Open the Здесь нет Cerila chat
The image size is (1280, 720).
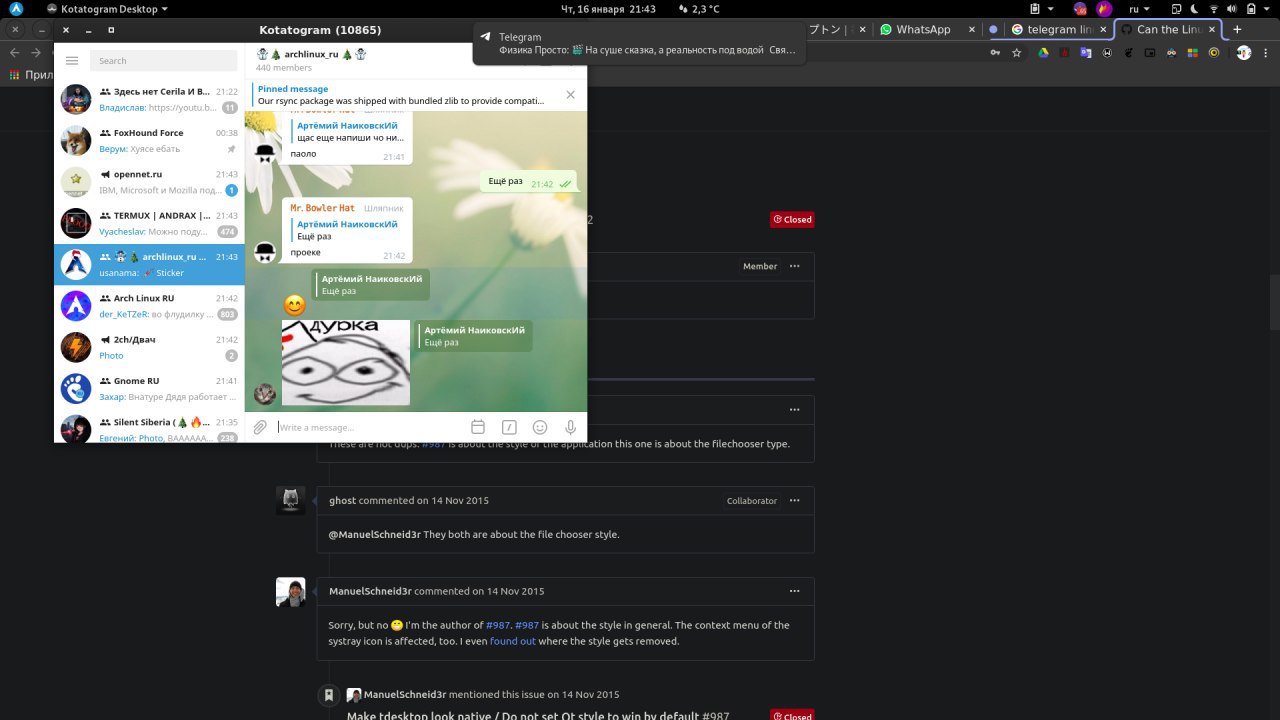pyautogui.click(x=149, y=99)
